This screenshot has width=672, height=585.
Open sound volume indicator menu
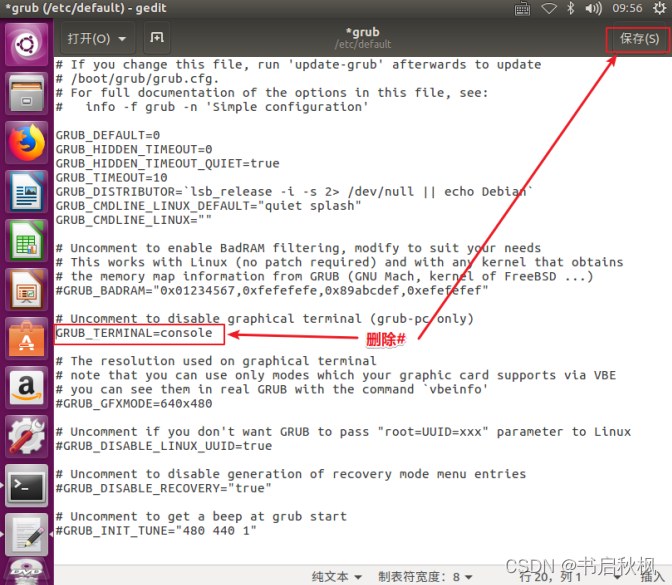pos(594,8)
